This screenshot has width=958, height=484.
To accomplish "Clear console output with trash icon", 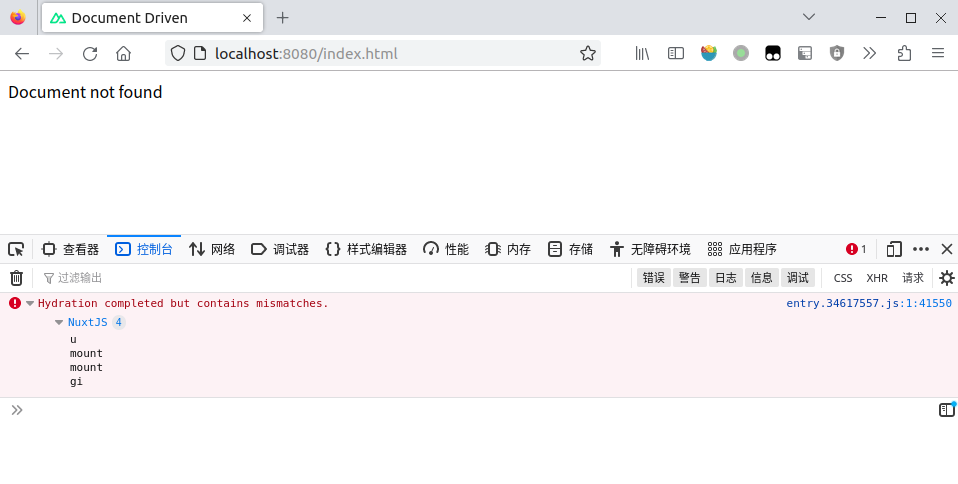I will click(x=16, y=278).
